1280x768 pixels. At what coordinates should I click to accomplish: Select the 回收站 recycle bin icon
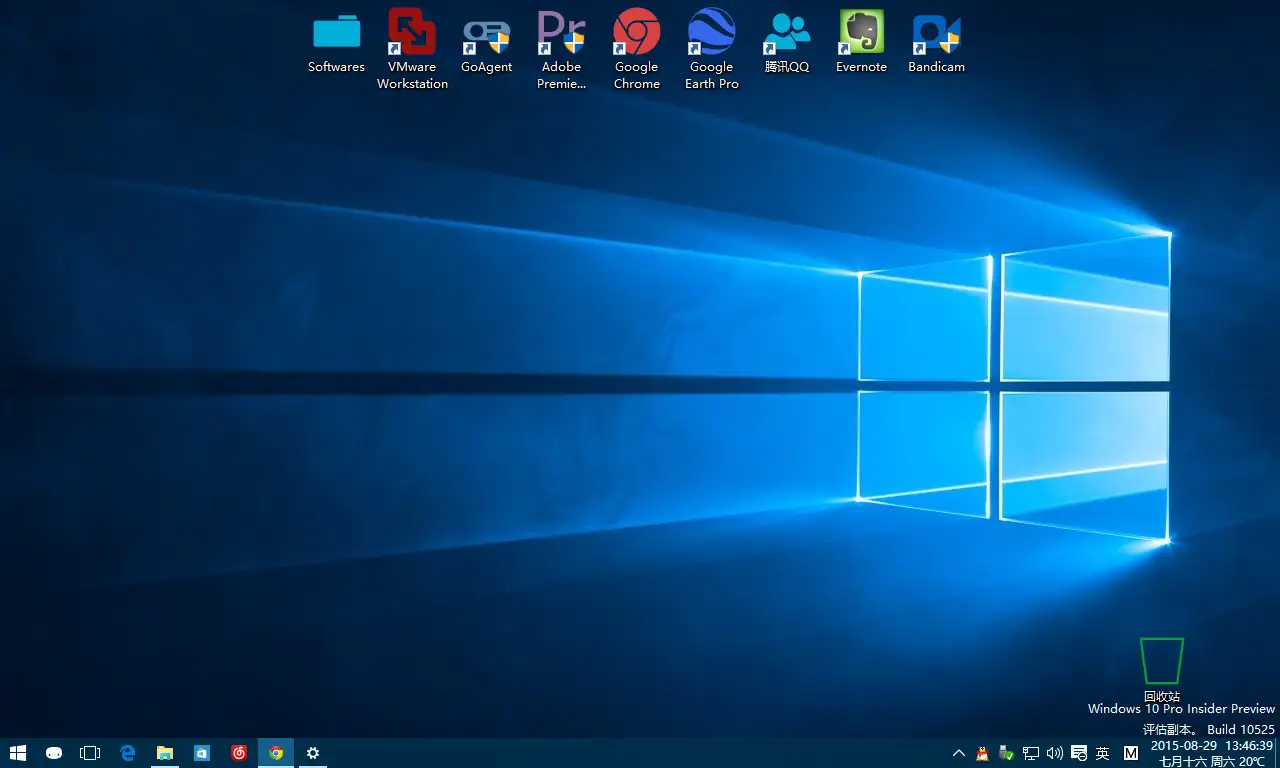pyautogui.click(x=1162, y=670)
